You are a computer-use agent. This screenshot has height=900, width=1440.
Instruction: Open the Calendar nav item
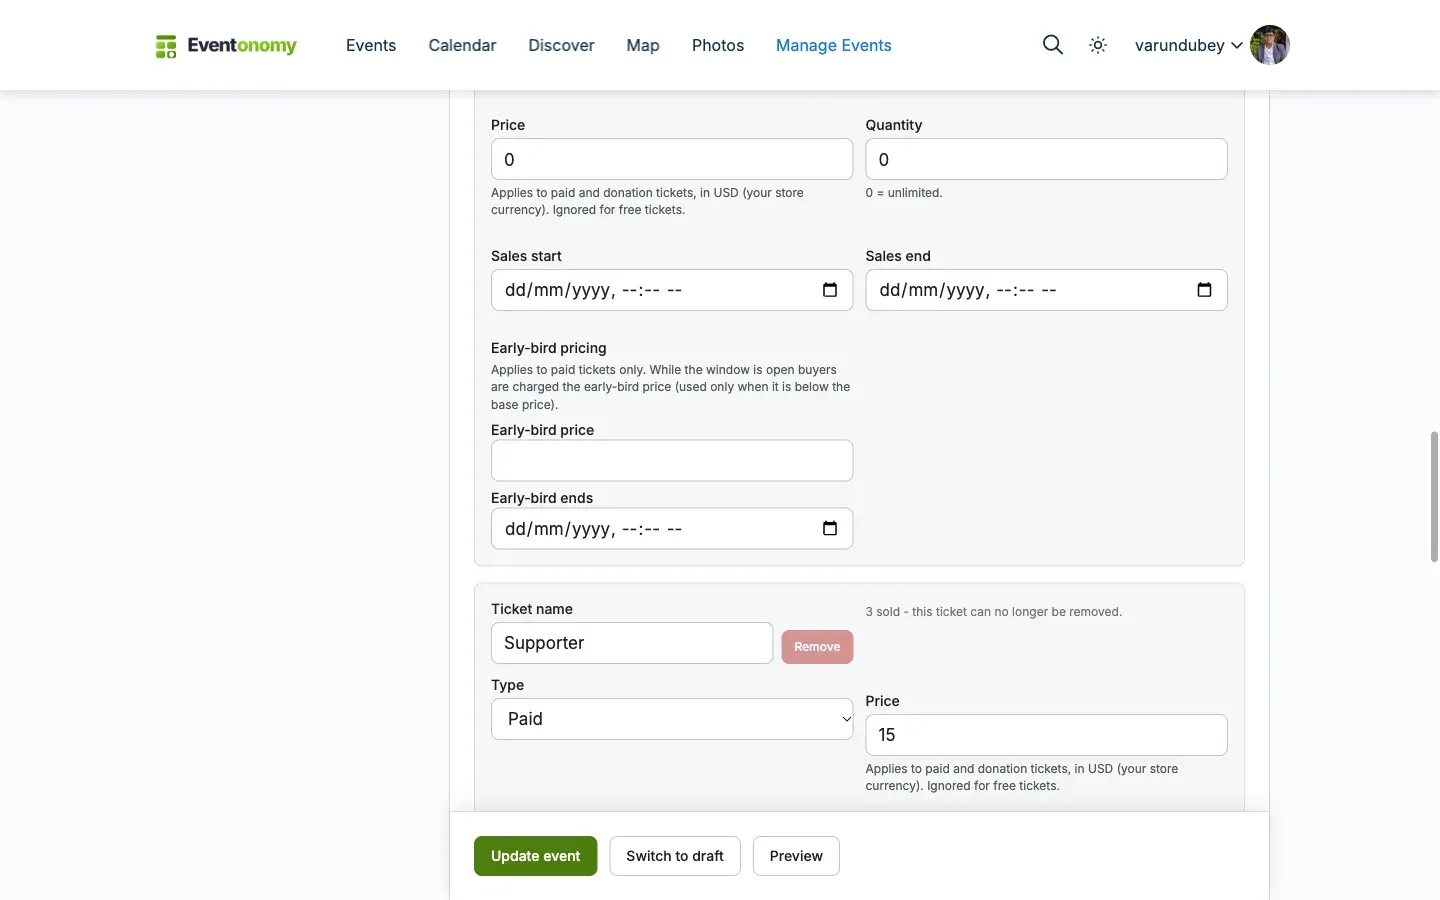462,45
